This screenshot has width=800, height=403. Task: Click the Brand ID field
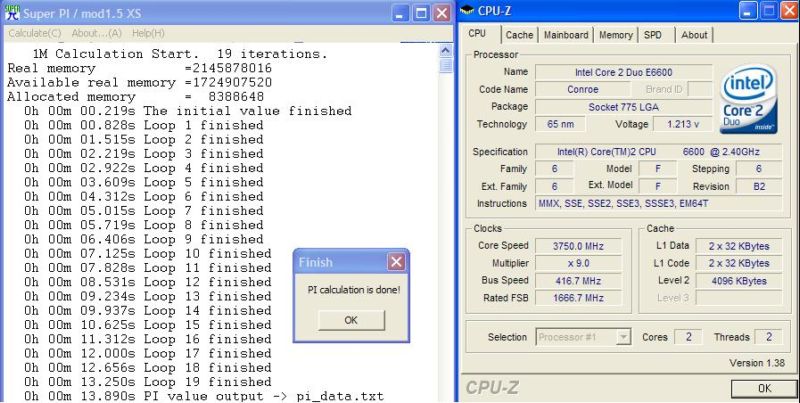click(699, 89)
